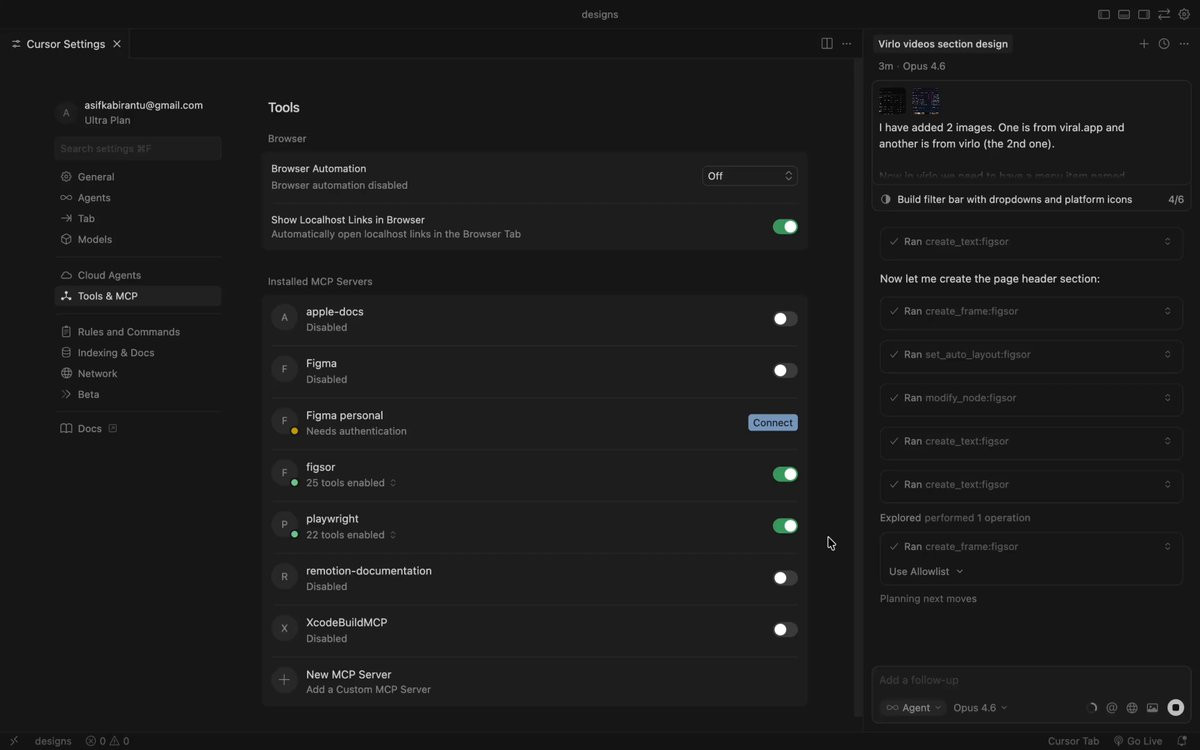Click the designs folder in status bar
This screenshot has height=750, width=1200.
[53, 741]
